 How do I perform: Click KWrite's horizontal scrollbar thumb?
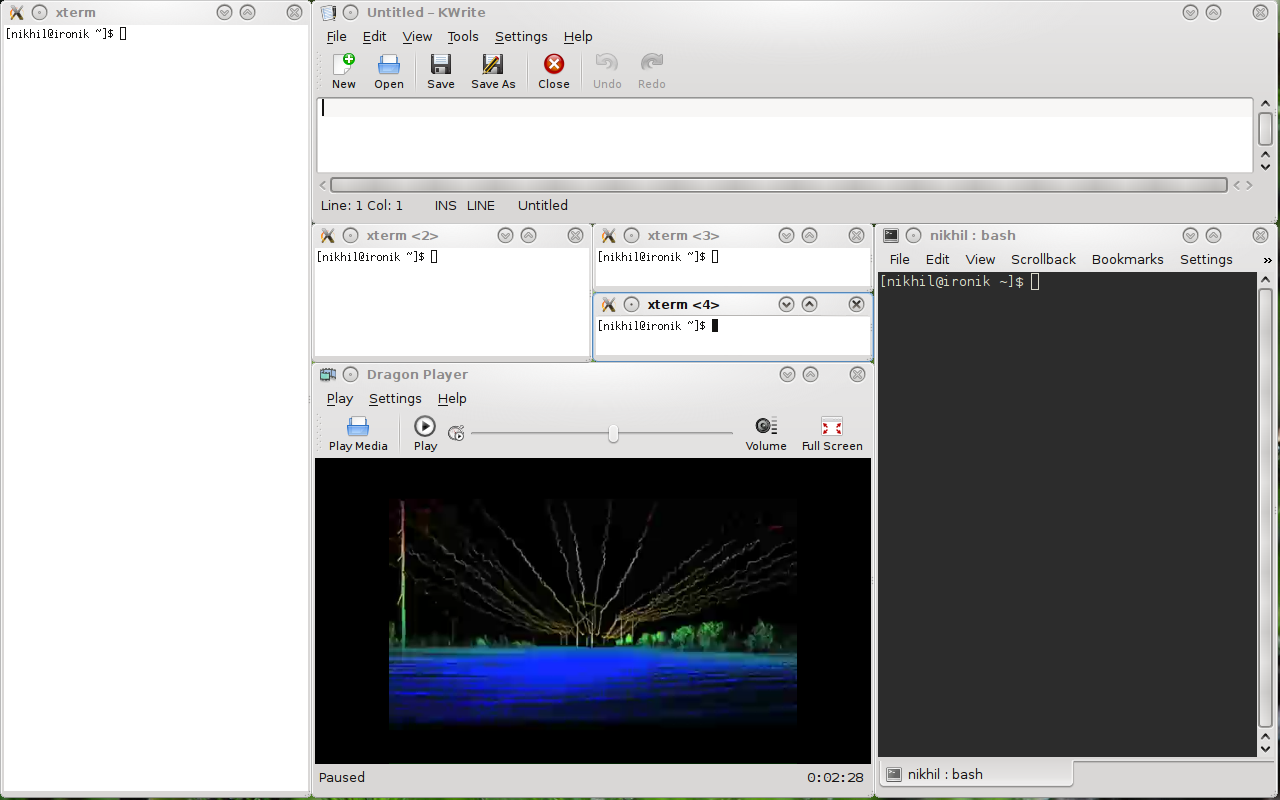[x=779, y=185]
